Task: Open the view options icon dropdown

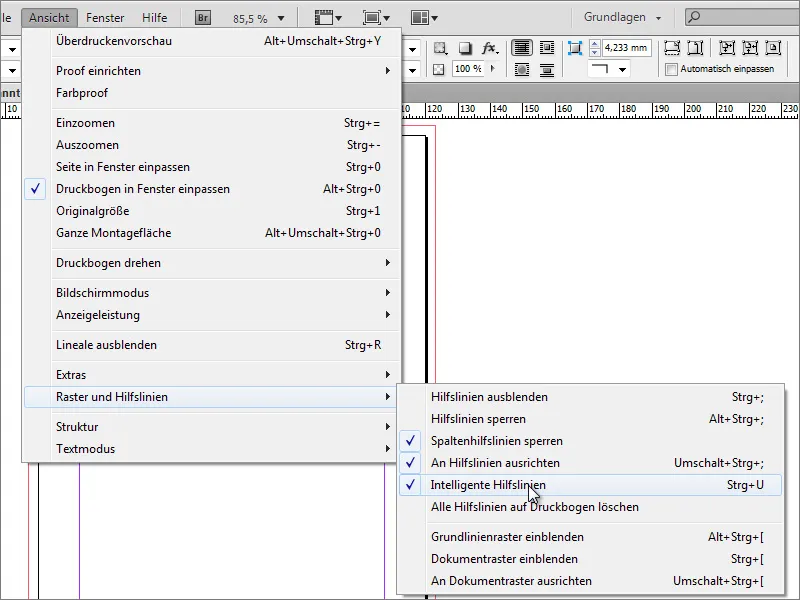Action: 328,18
